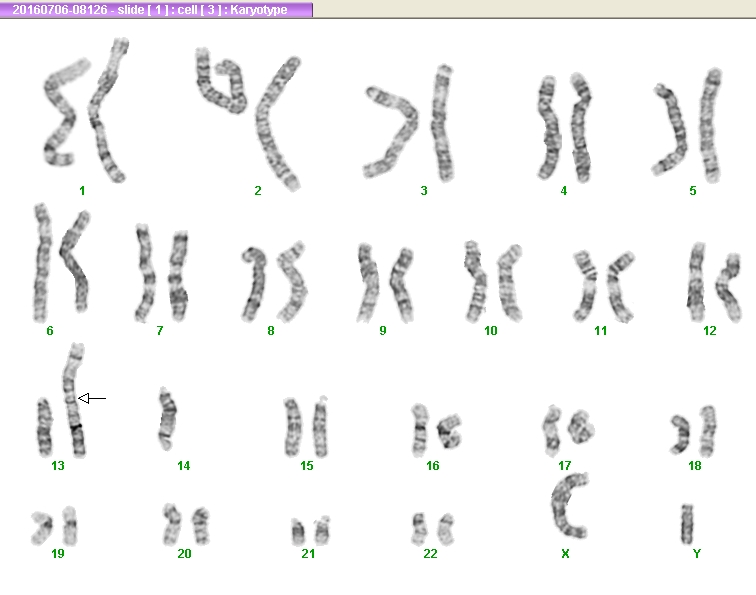
Task: Select the chromosome 10 pair
Action: (x=493, y=282)
